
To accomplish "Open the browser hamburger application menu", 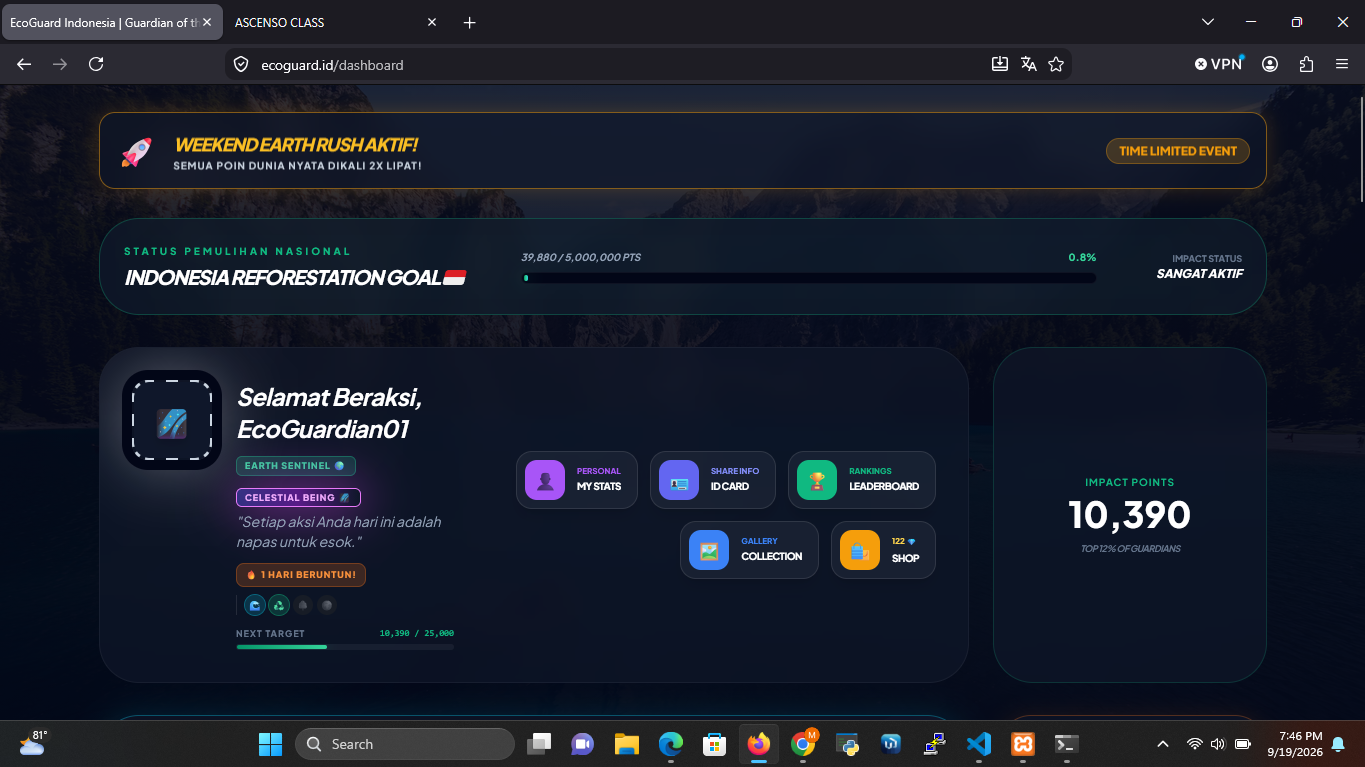I will point(1342,64).
